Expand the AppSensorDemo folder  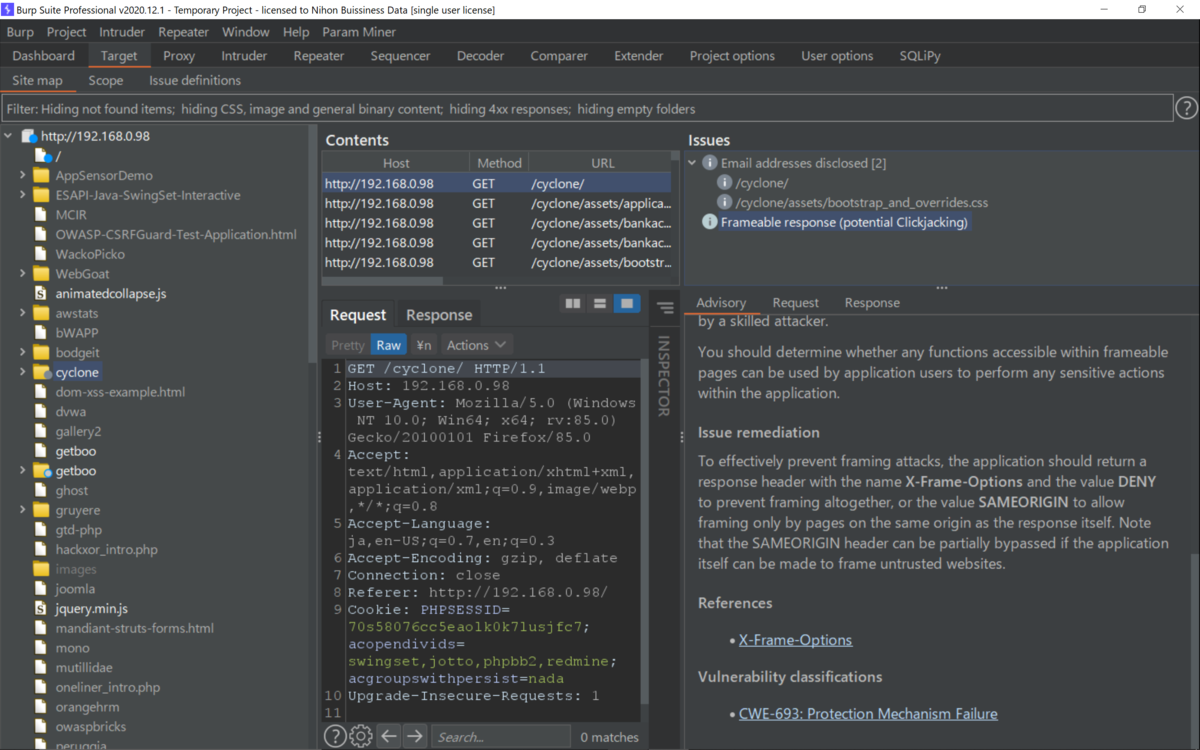pyautogui.click(x=23, y=176)
